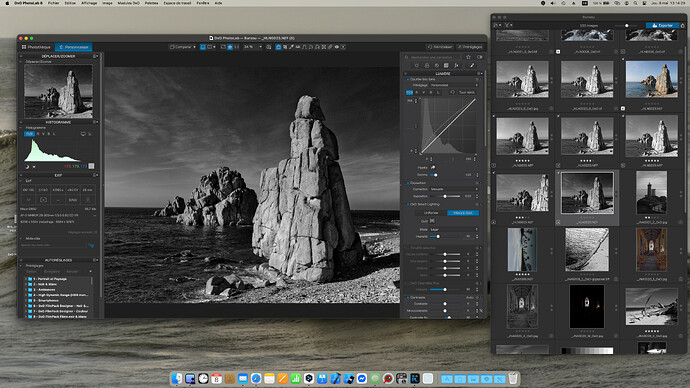690x388 pixels.
Task: Switch to the Photothèque tab
Action: (x=36, y=47)
